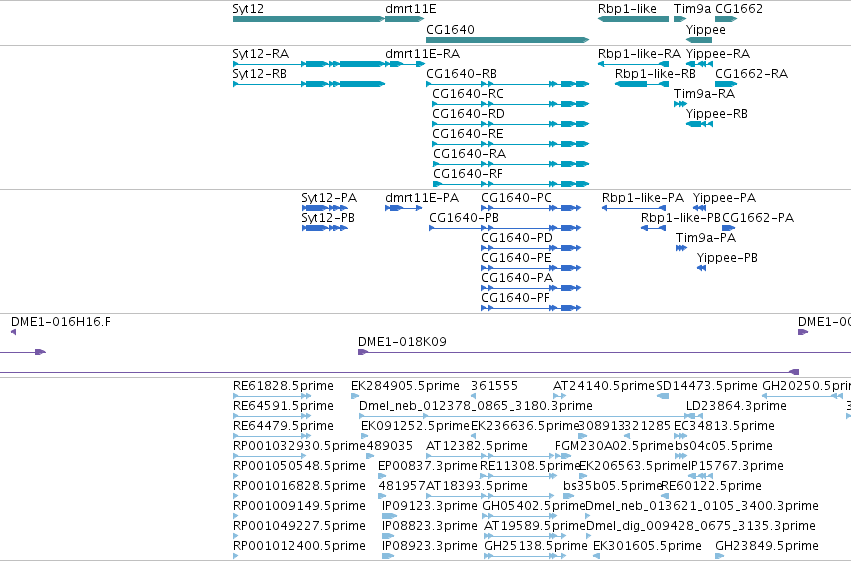Select the EP00837.3prime EST label
This screenshot has width=851, height=561.
coord(428,467)
